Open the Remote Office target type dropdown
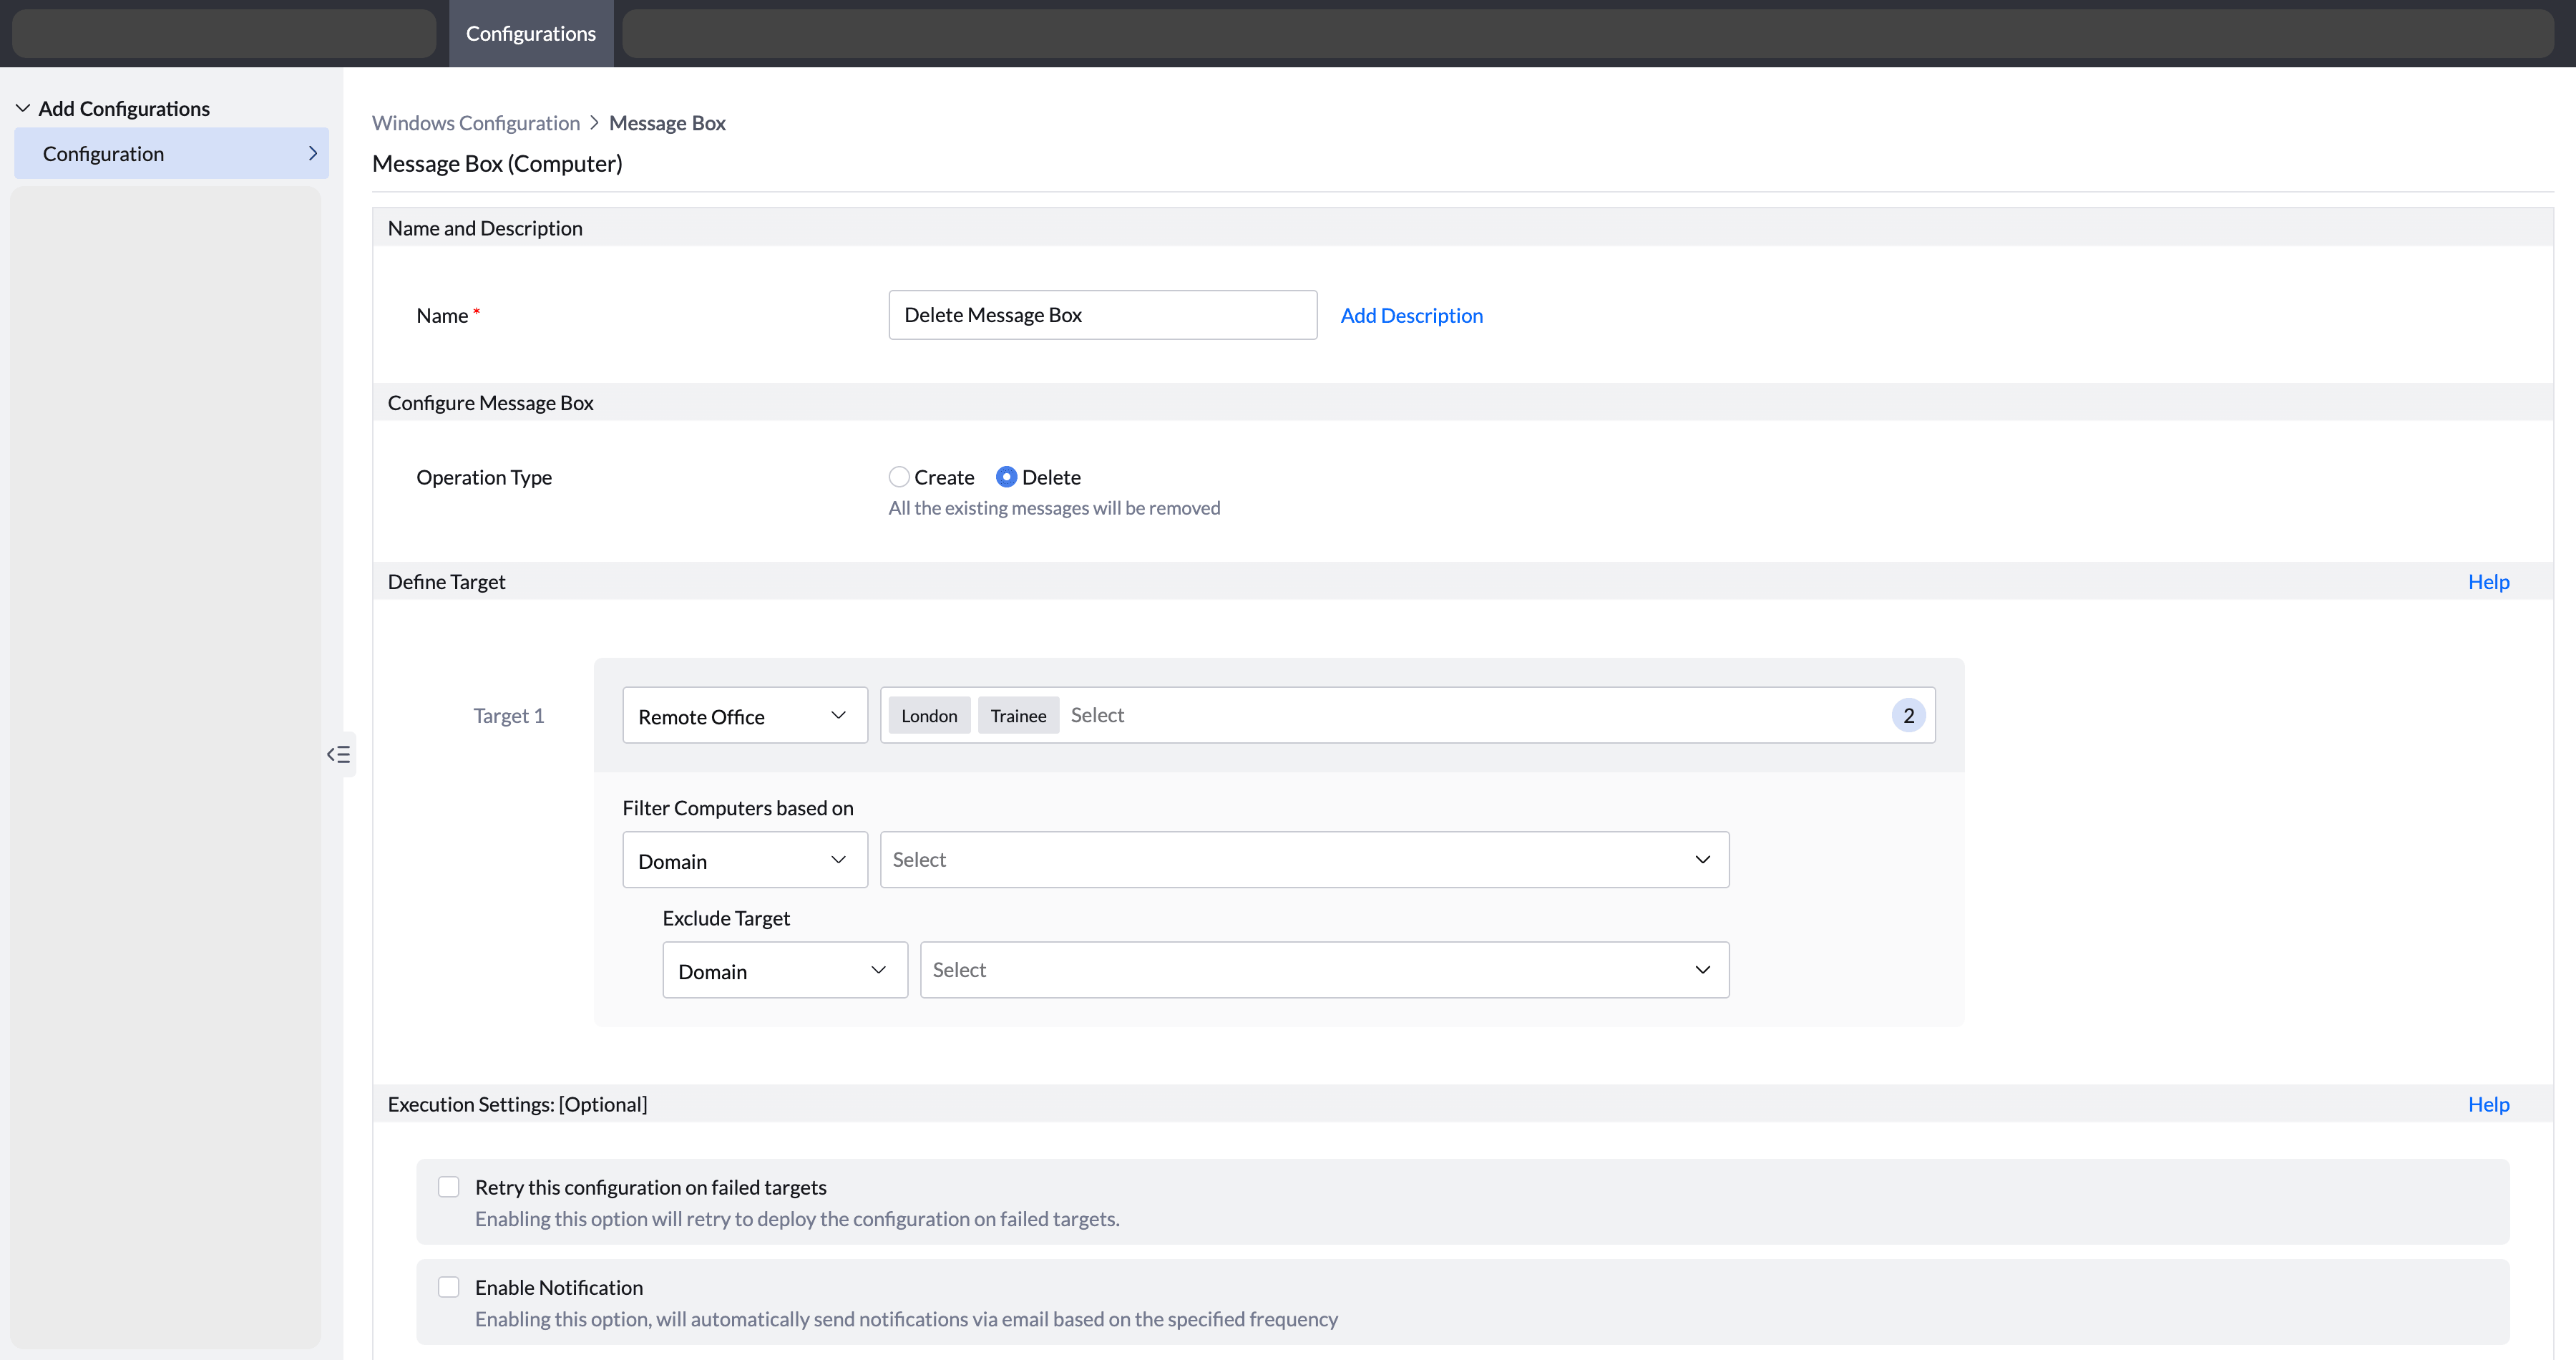2576x1360 pixels. 744,715
